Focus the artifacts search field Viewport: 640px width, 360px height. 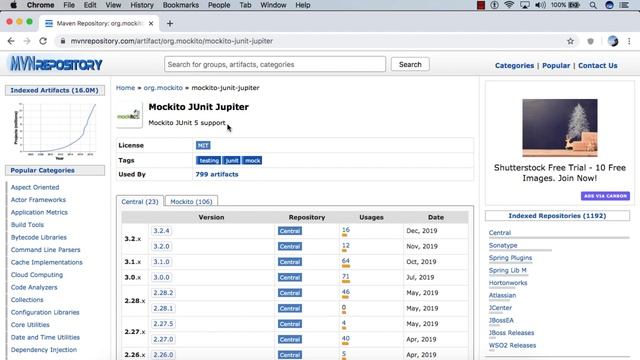[x=275, y=64]
